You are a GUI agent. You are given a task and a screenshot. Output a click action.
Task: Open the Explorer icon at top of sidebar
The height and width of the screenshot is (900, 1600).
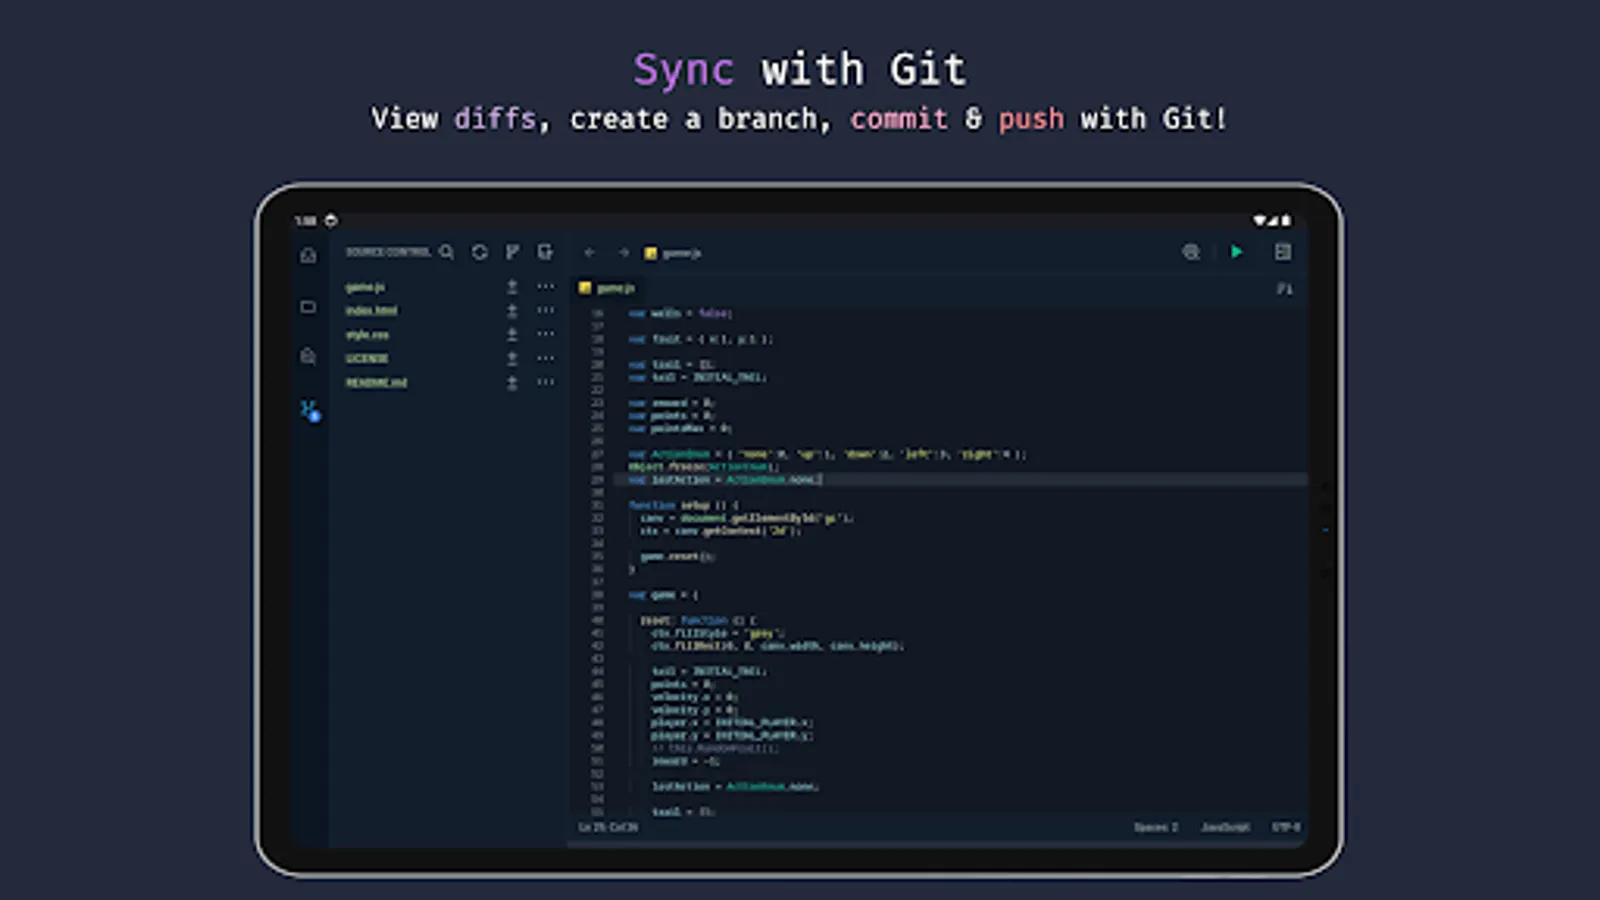click(308, 307)
